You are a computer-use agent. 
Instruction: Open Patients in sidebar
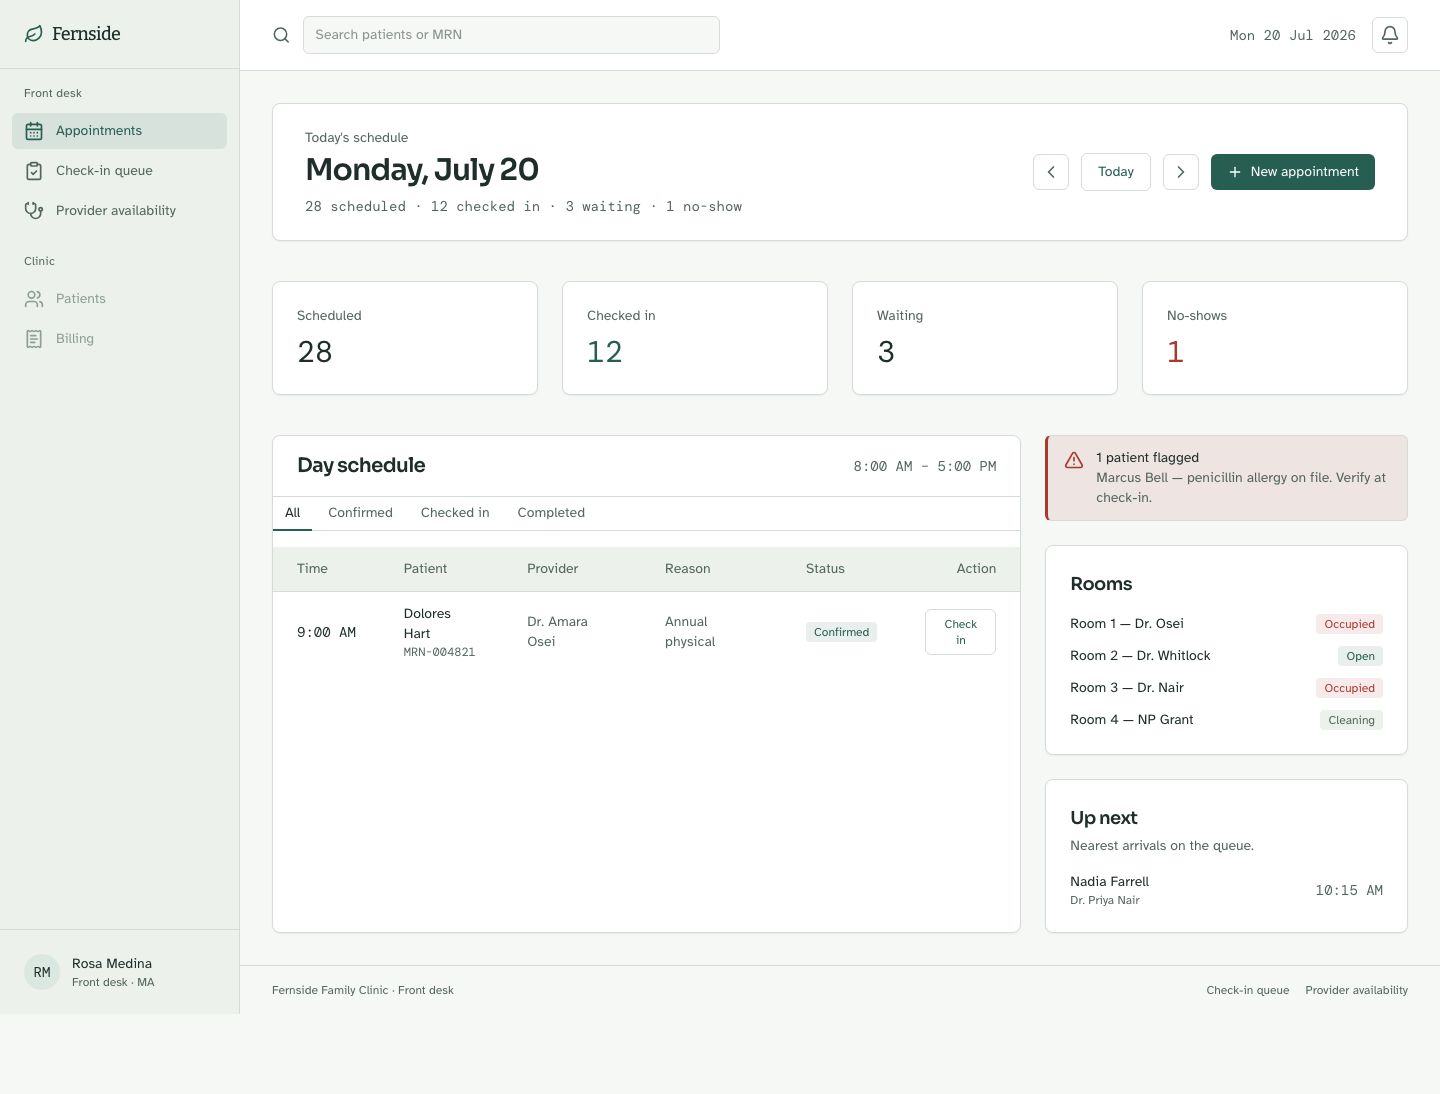tap(120, 299)
